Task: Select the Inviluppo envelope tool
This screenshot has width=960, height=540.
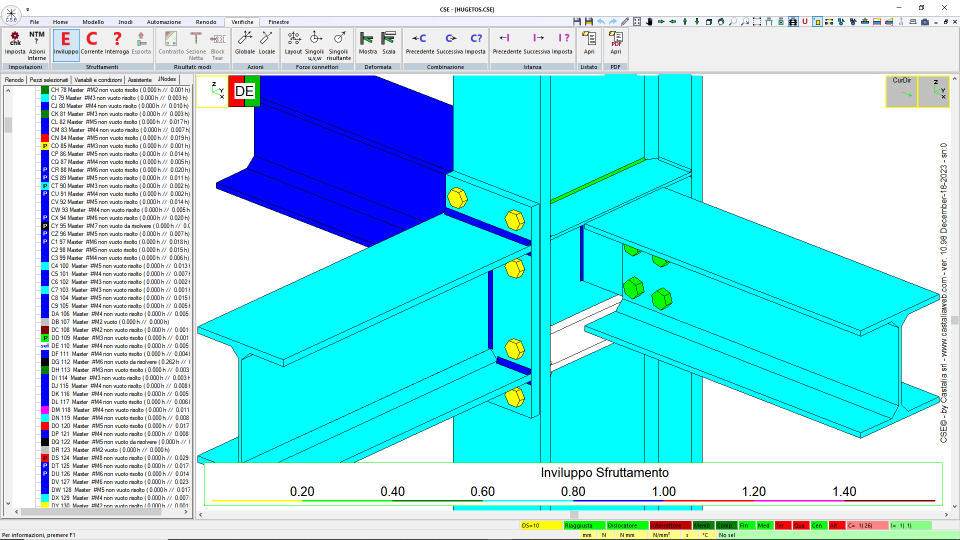Action: tap(66, 43)
